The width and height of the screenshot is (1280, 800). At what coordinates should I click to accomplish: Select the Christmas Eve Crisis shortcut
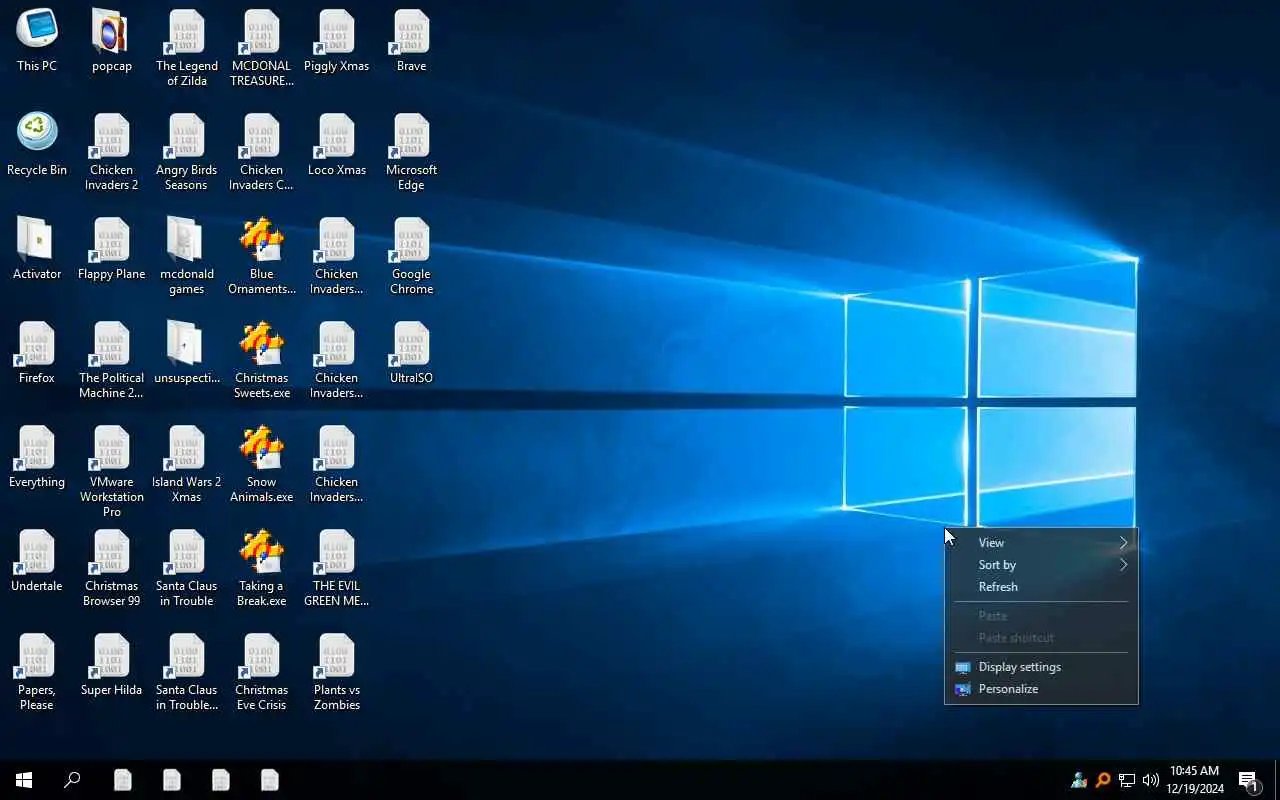(x=262, y=672)
